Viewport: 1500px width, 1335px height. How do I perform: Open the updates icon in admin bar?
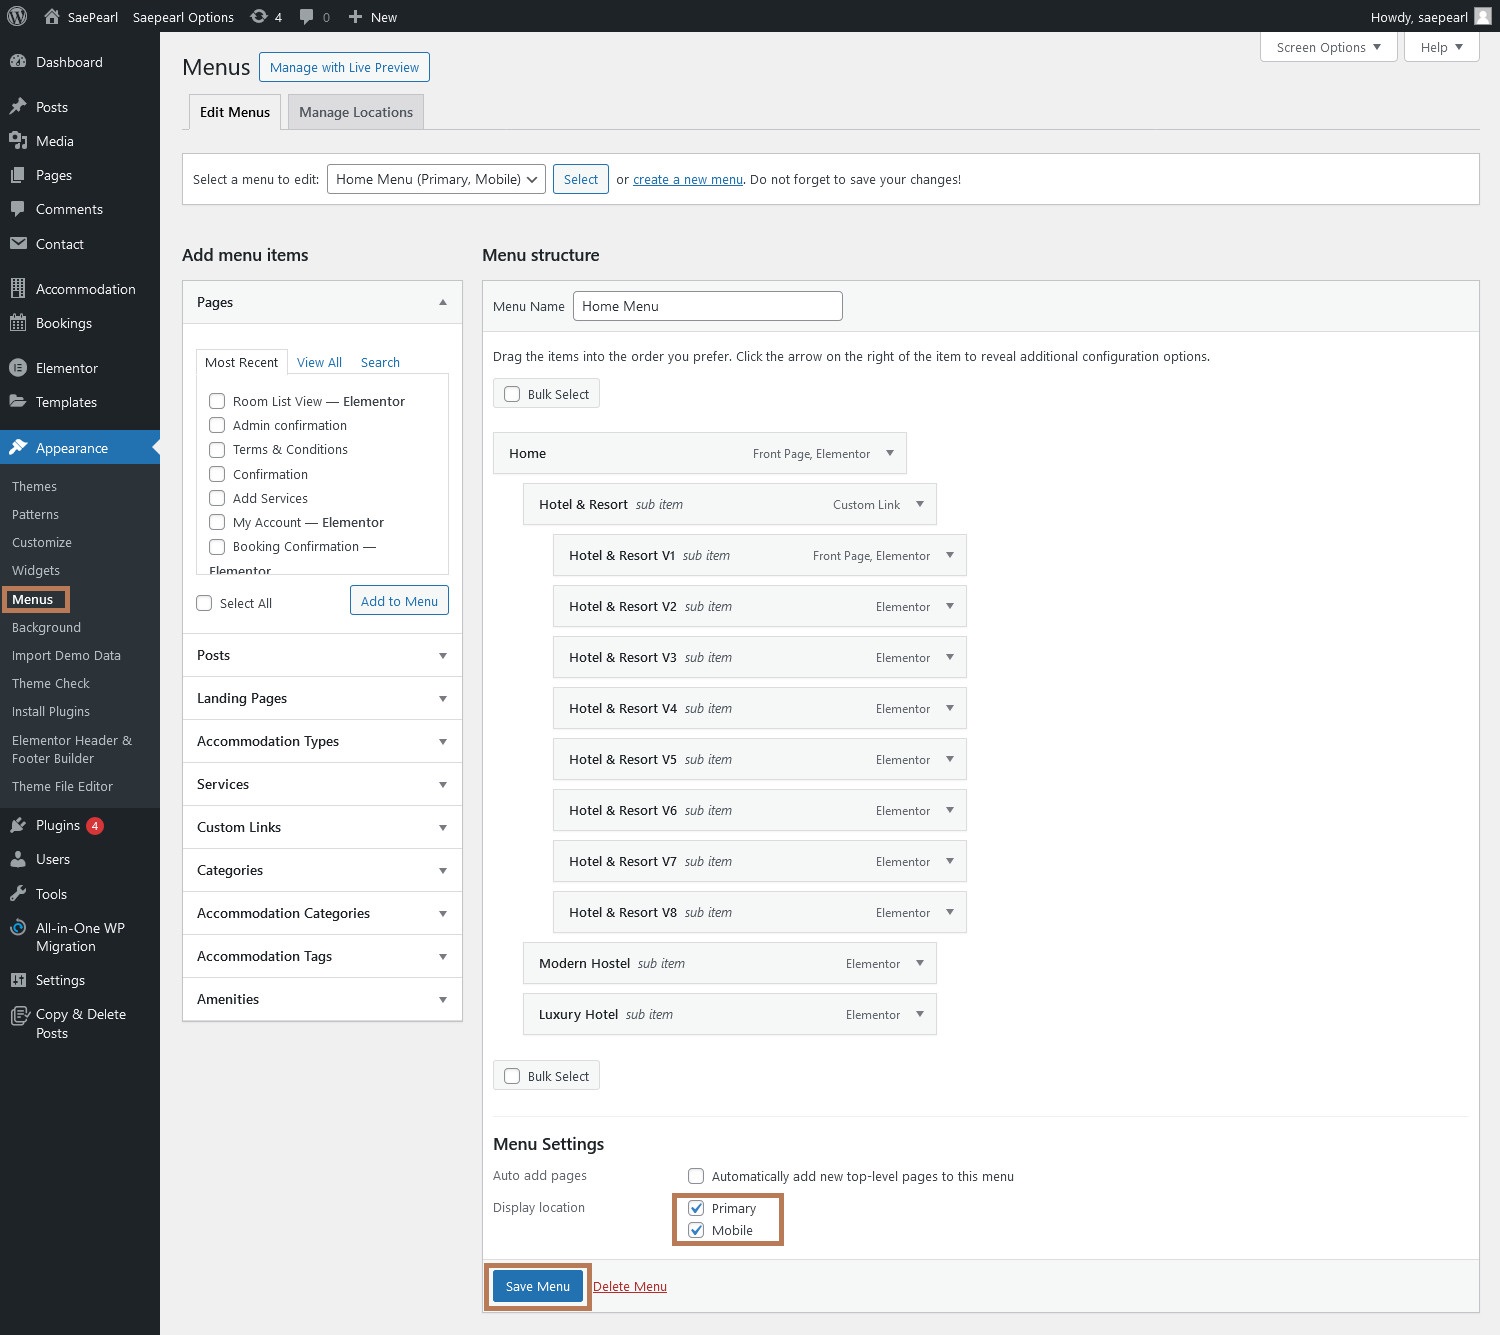(x=259, y=16)
